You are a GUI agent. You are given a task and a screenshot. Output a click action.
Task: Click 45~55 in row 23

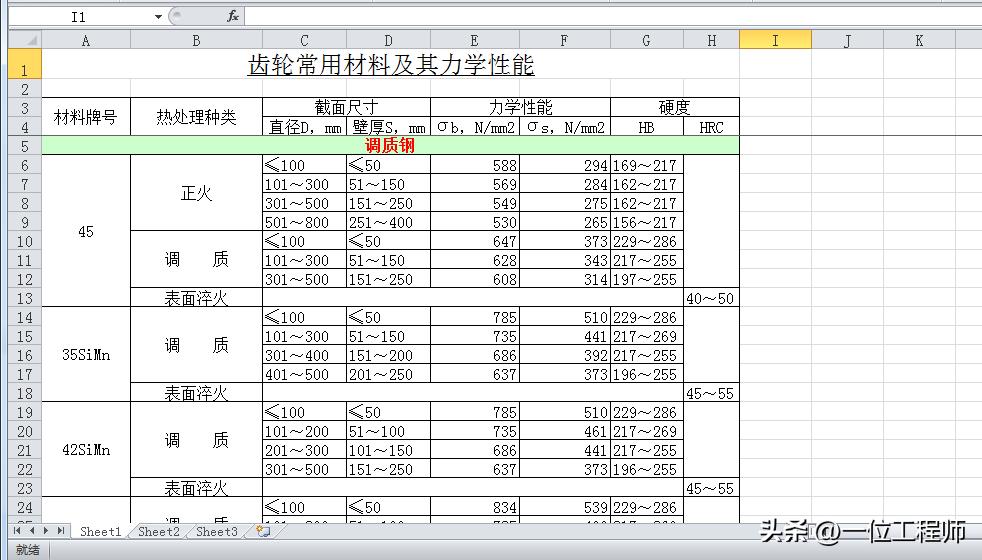[711, 488]
